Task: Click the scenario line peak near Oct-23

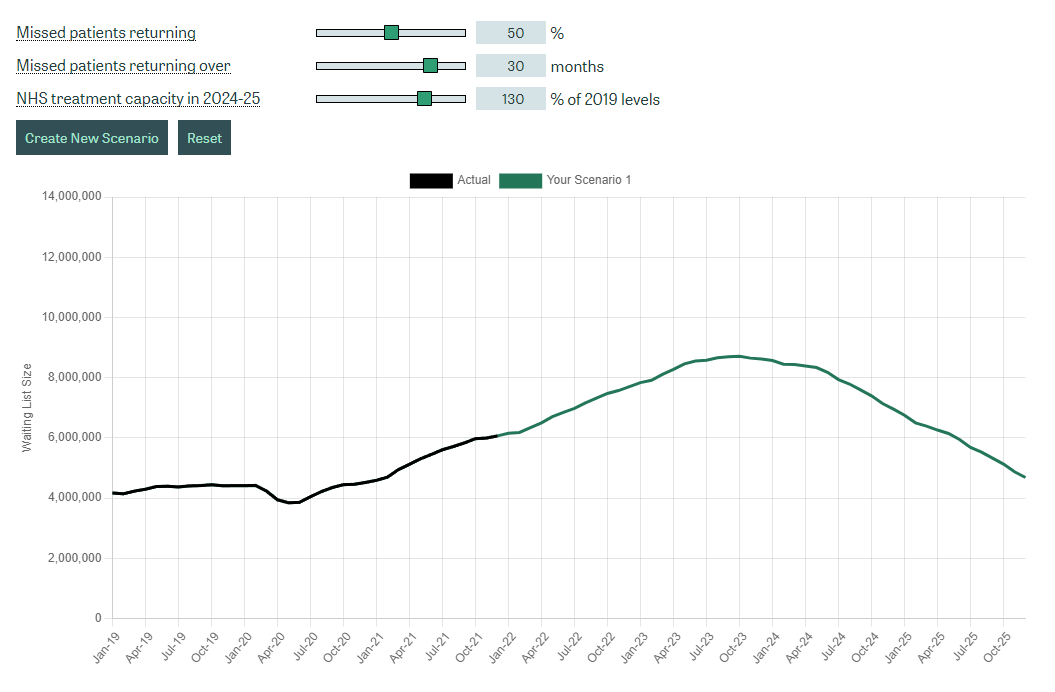Action: (739, 356)
